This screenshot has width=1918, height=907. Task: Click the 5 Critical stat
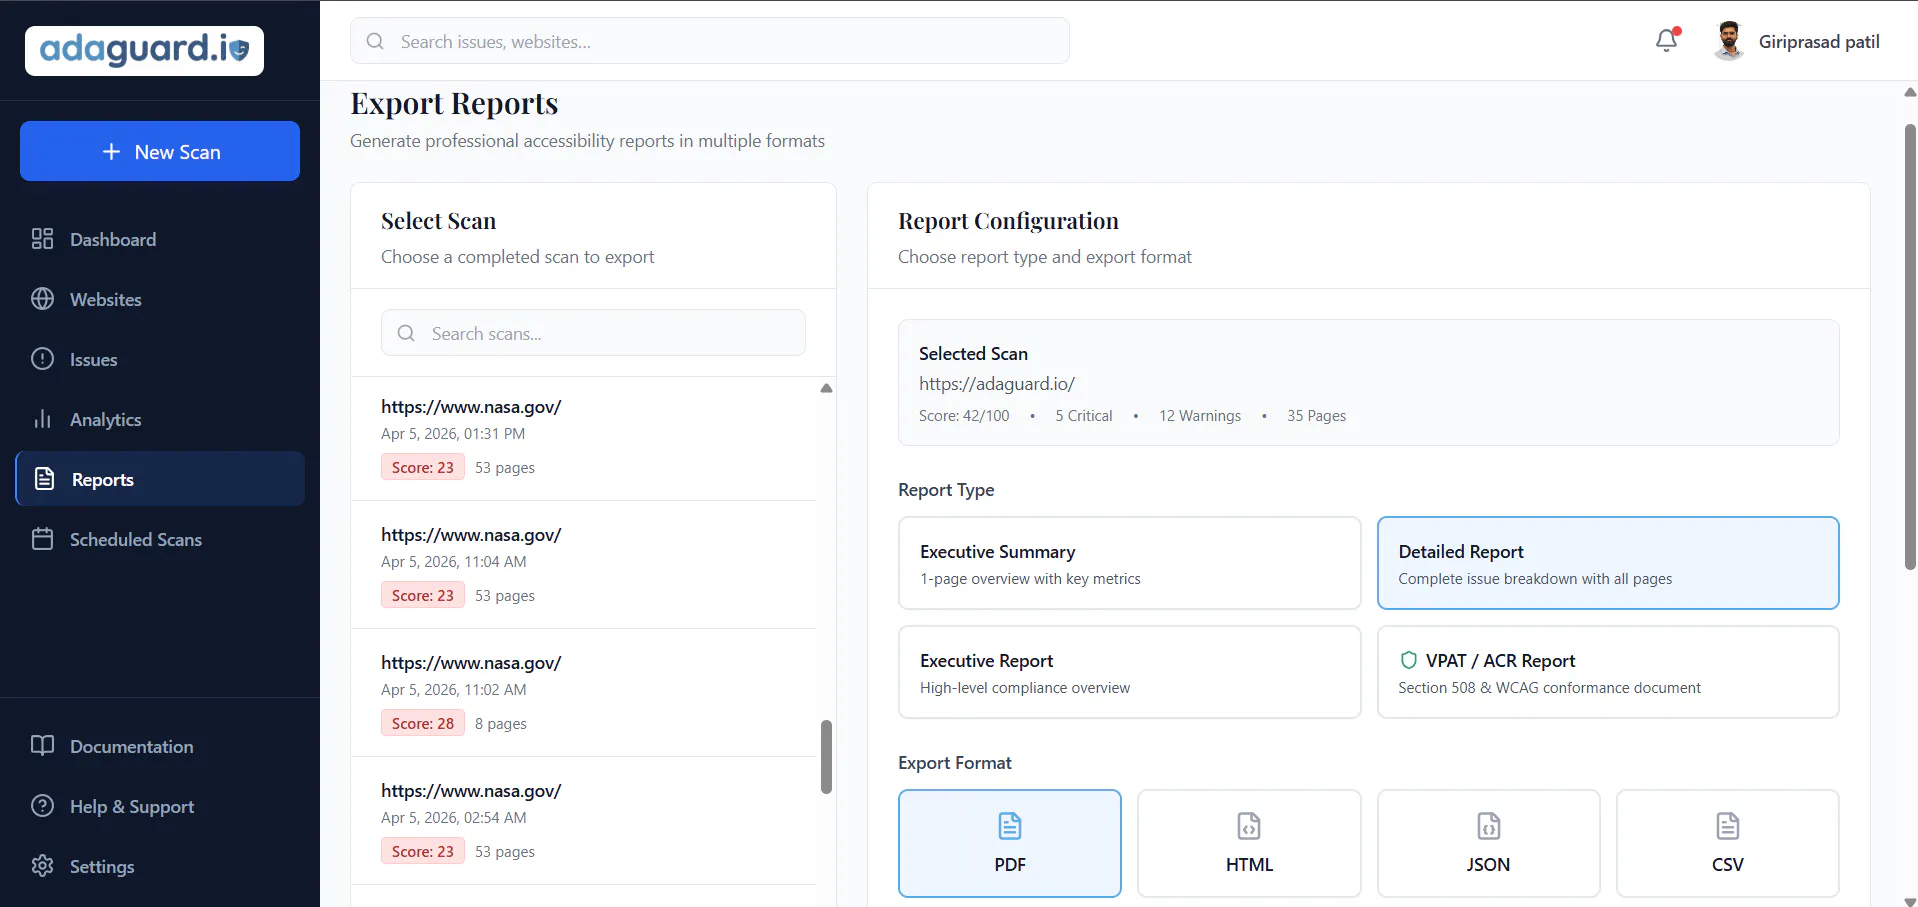point(1084,415)
